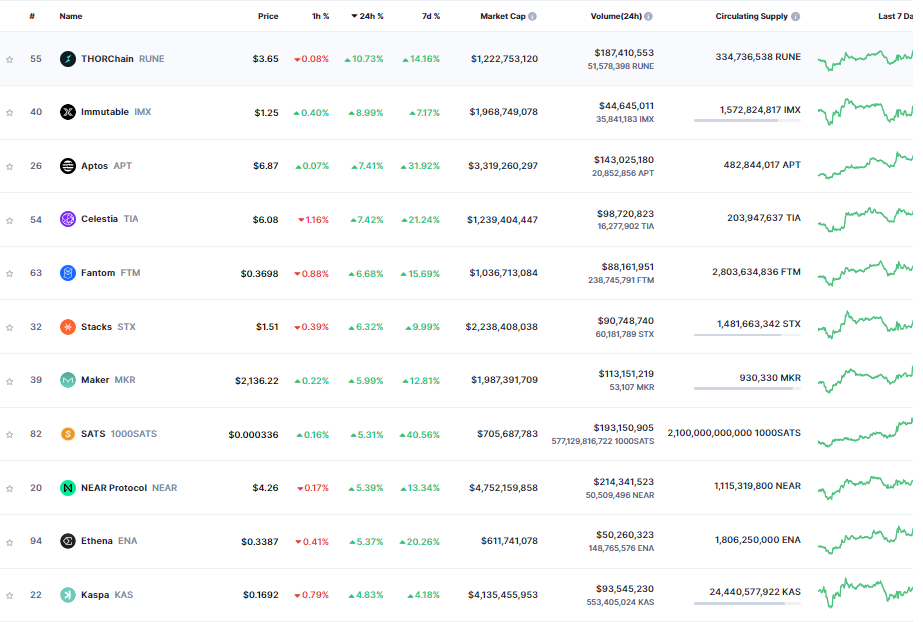Click the Celestia purple logo icon

click(x=68, y=219)
